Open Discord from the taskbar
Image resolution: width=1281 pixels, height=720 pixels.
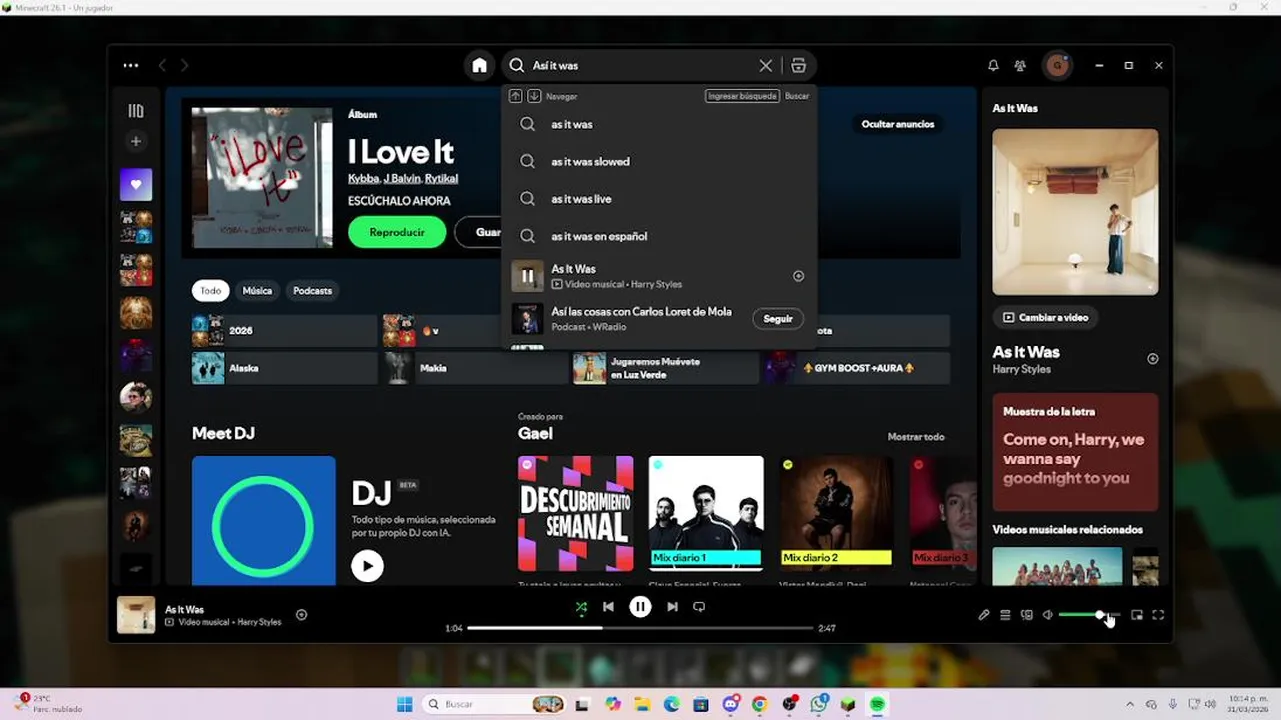pos(731,704)
